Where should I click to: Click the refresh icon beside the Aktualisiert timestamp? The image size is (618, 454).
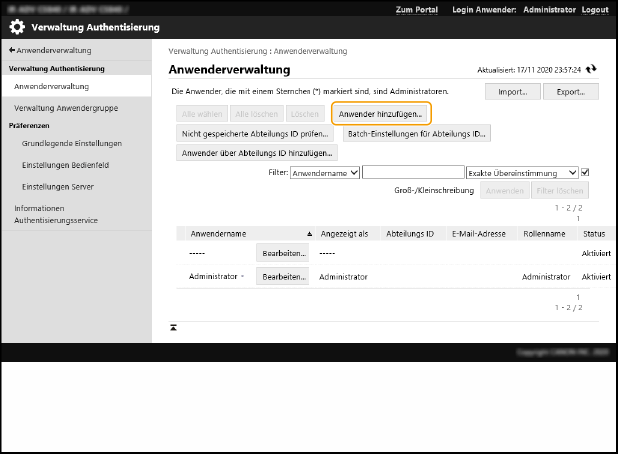click(x=592, y=70)
